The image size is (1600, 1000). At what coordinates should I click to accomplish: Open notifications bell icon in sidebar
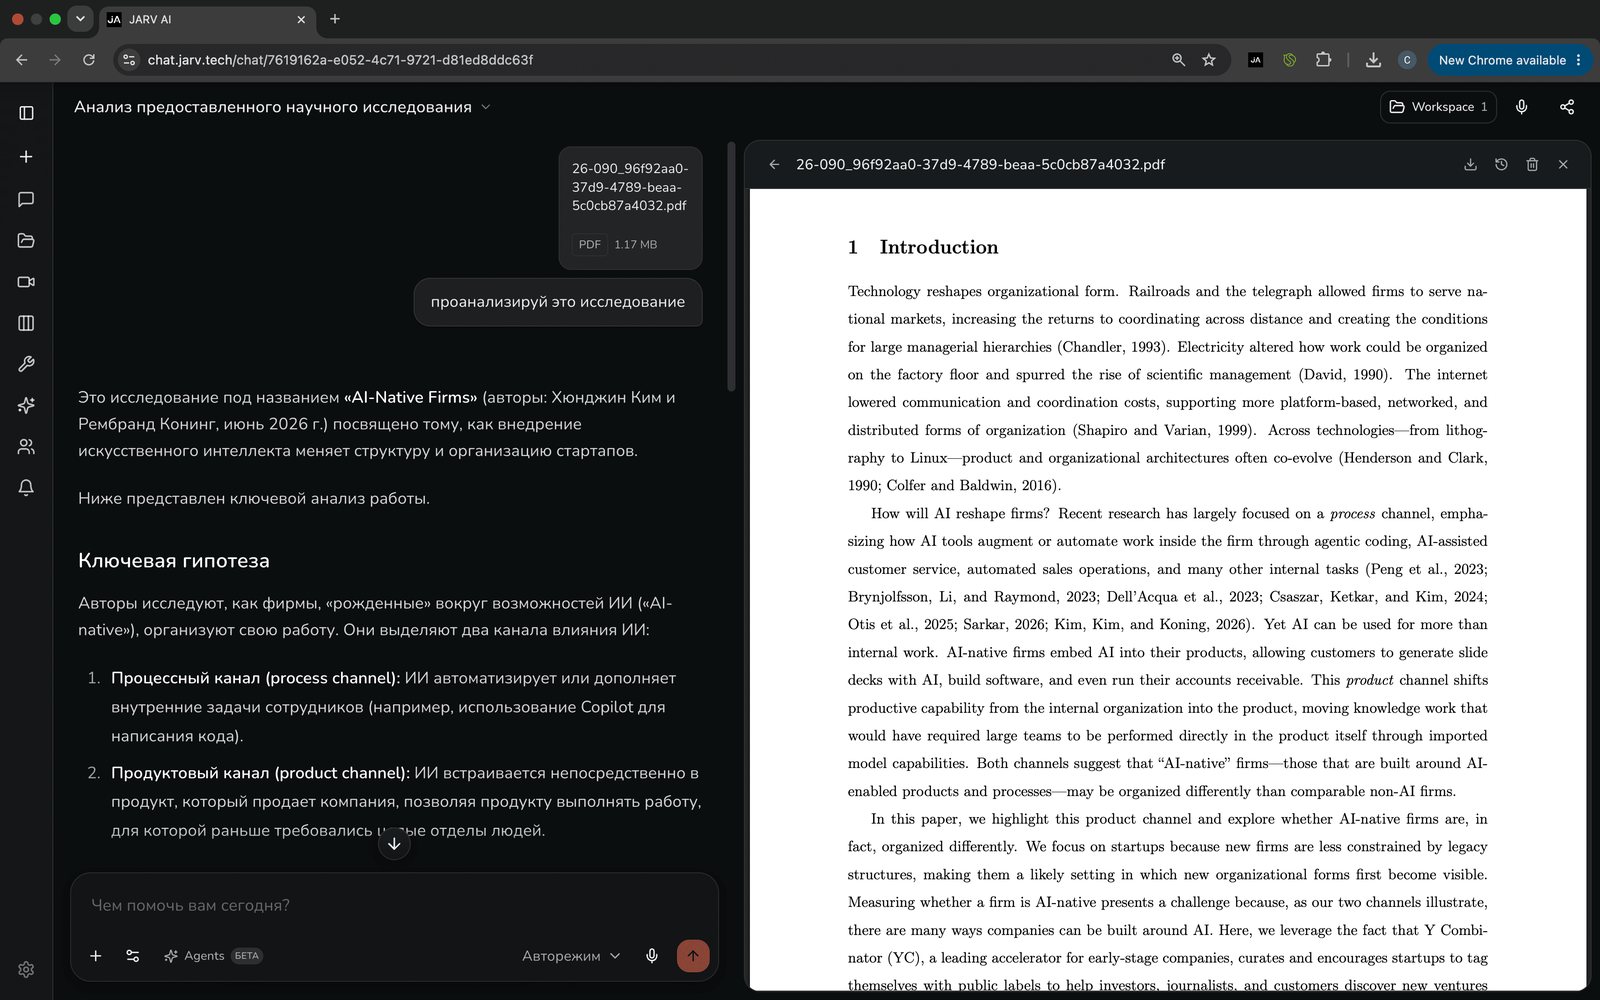point(27,488)
